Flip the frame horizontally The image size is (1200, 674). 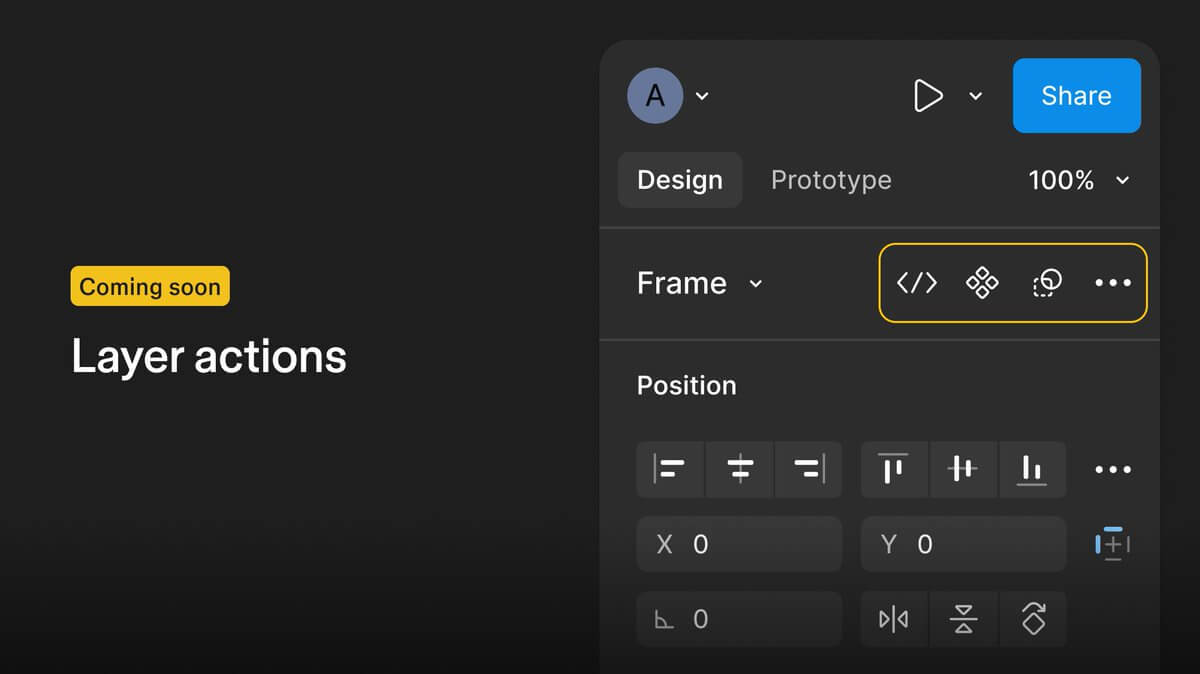tap(894, 619)
